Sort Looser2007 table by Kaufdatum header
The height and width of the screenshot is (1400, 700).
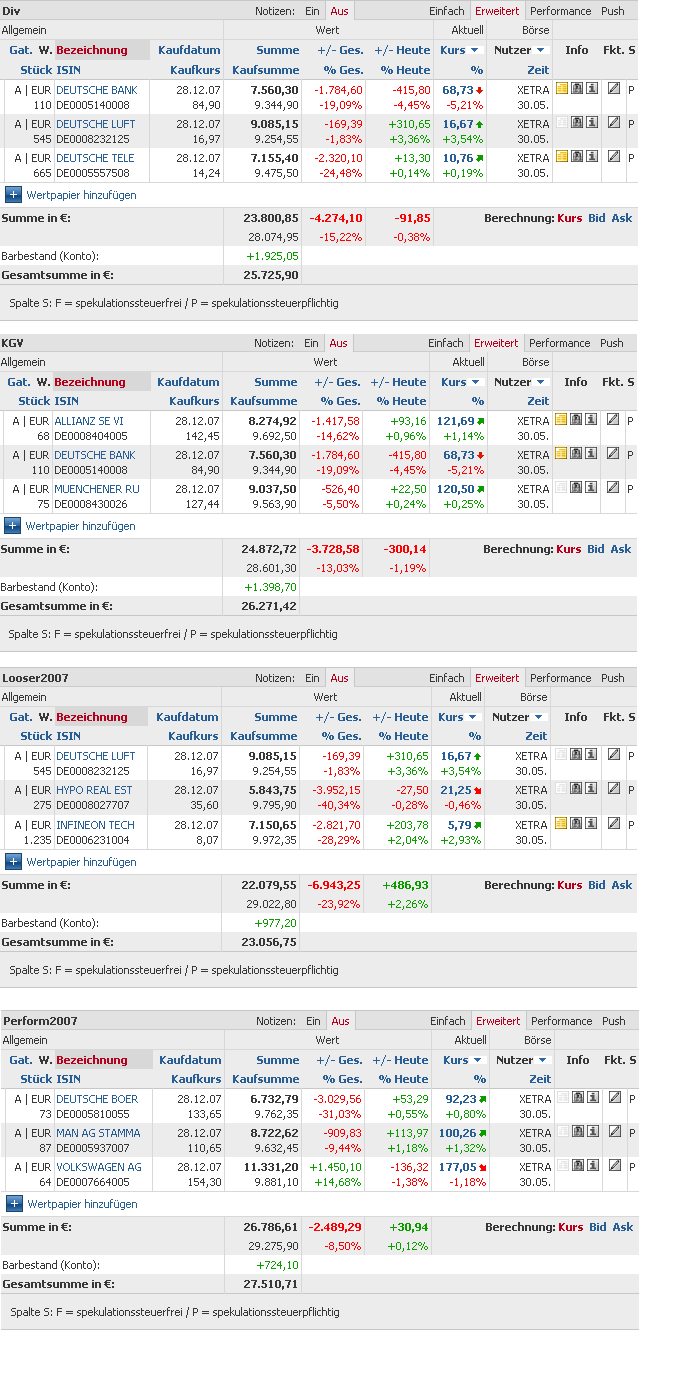coord(187,717)
